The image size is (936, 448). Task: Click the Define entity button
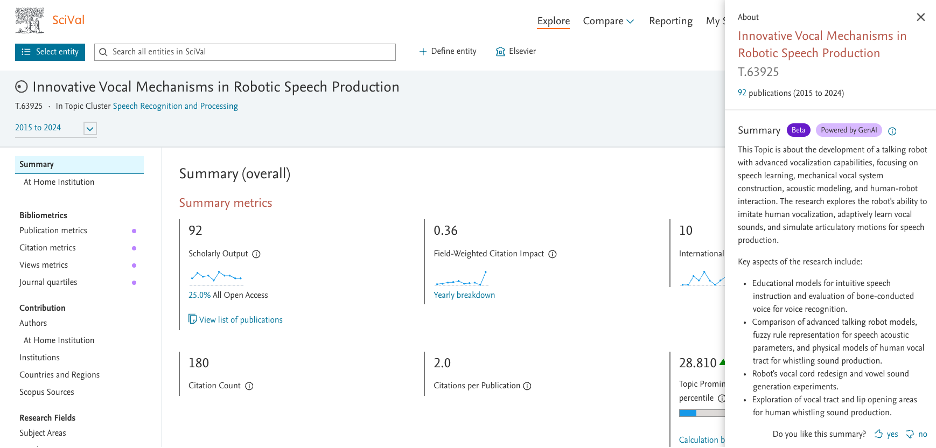click(448, 51)
